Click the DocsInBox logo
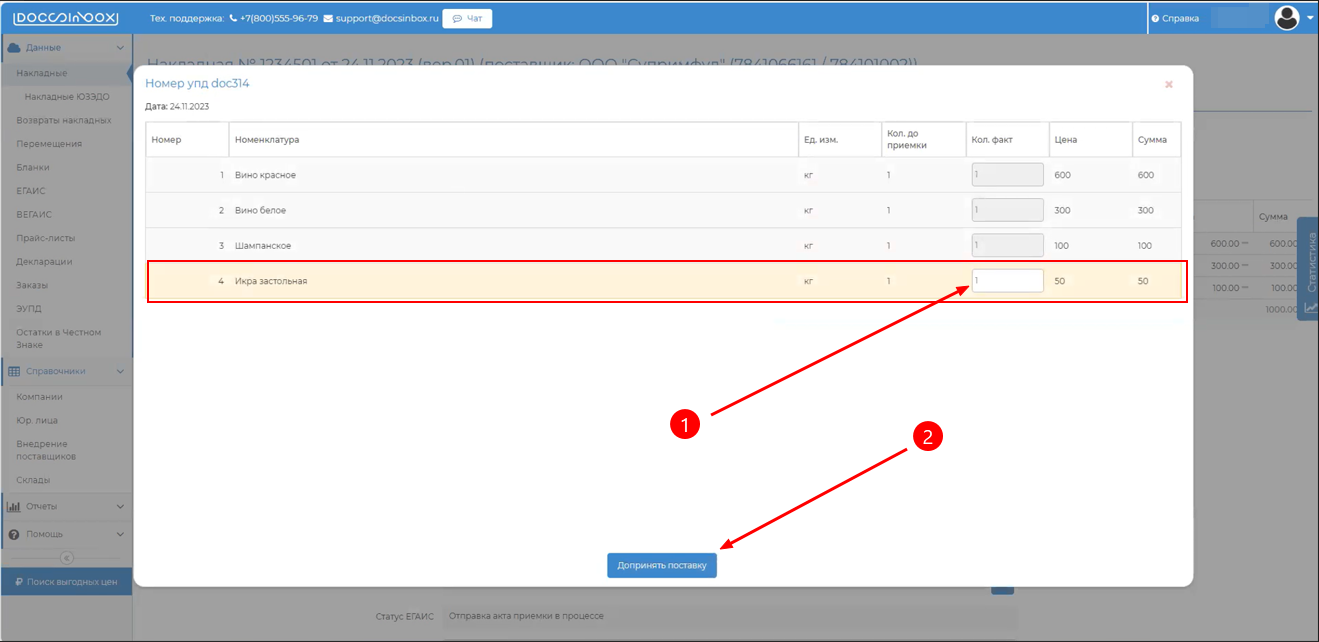Image resolution: width=1319 pixels, height=642 pixels. (65, 18)
